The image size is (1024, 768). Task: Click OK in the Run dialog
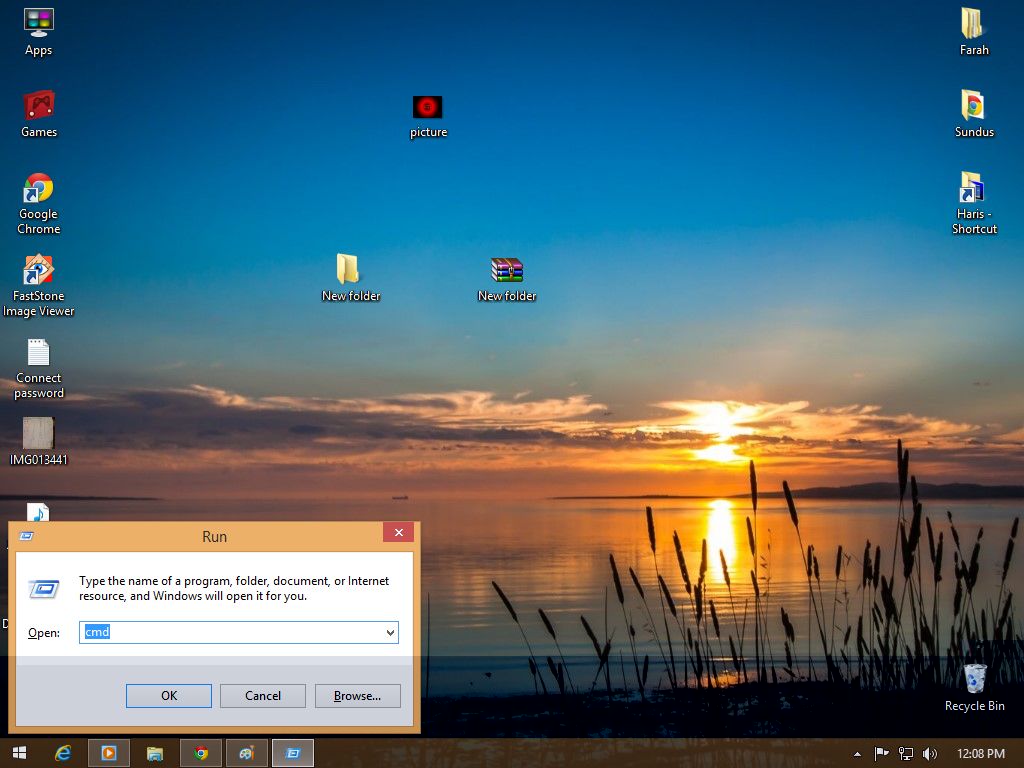168,696
